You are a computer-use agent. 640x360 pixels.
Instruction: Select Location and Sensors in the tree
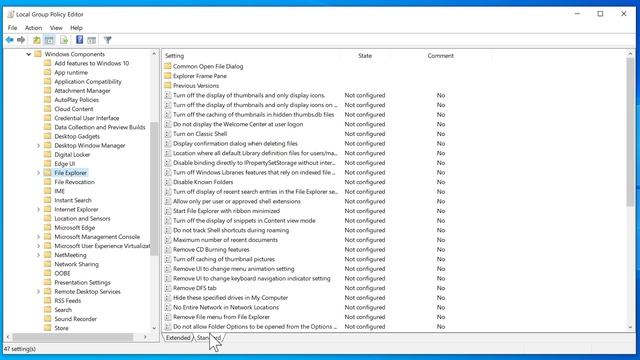pos(82,218)
